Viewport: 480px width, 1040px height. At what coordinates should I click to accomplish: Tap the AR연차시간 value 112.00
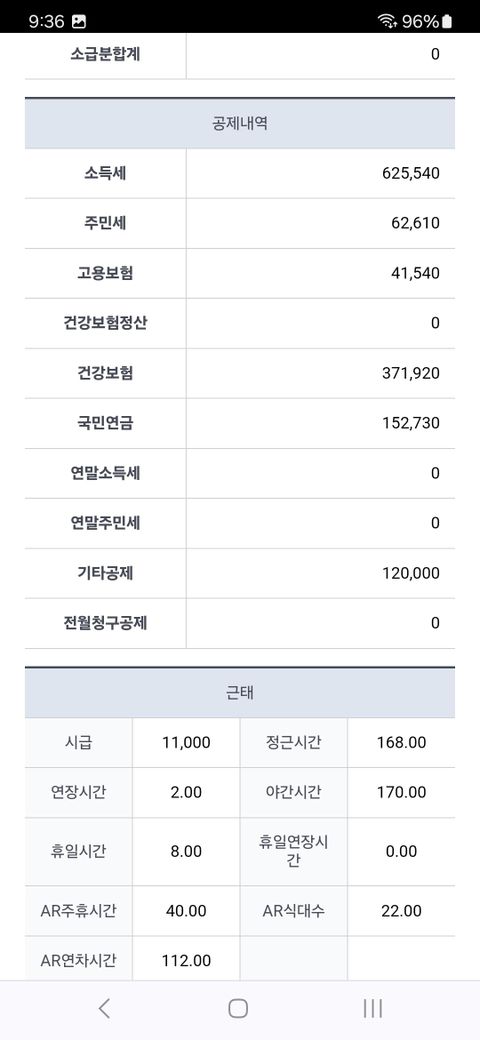186,960
